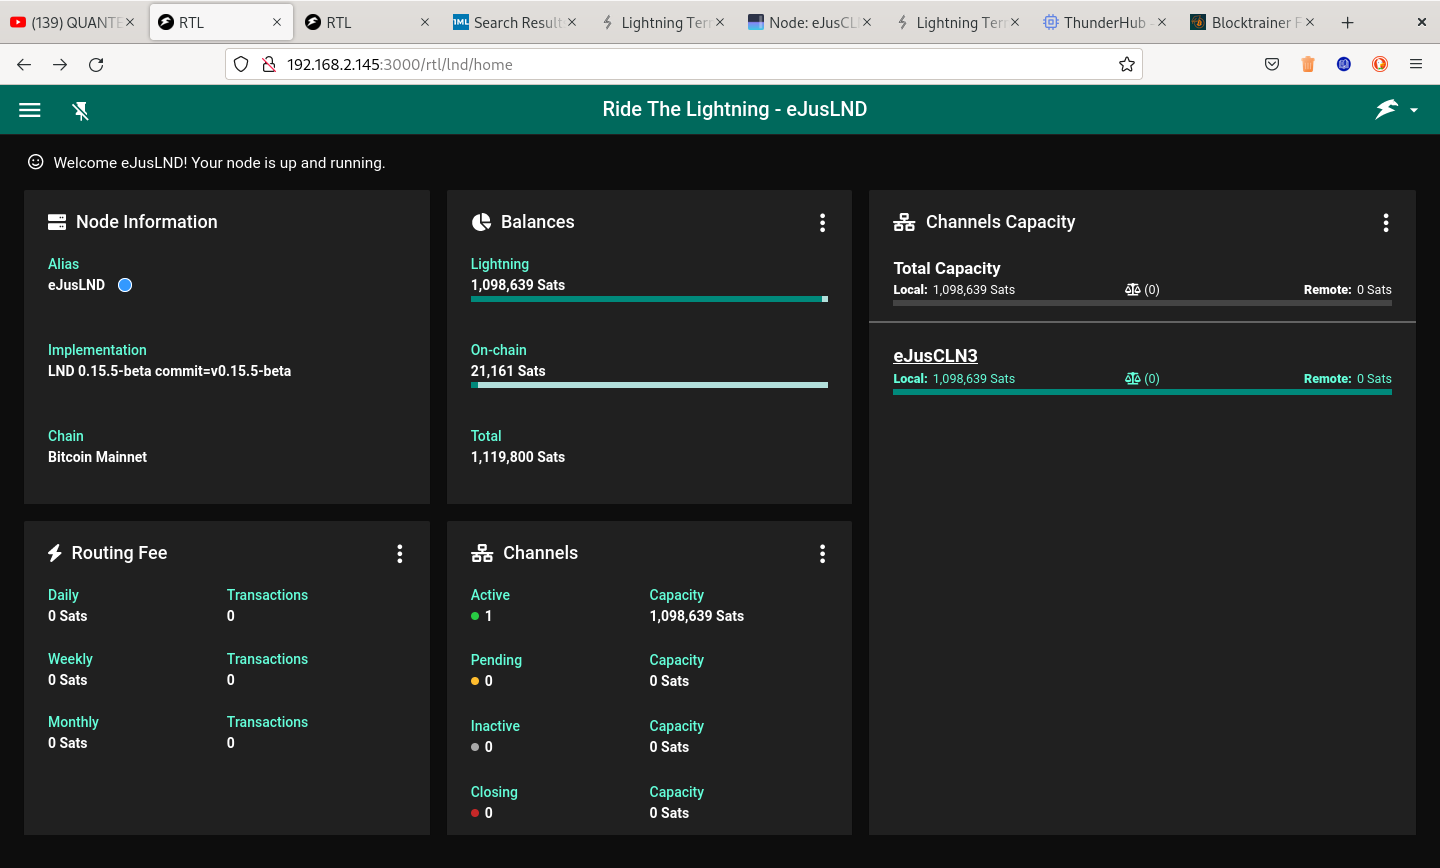1440x868 pixels.
Task: Open the Firefox application menu
Action: click(1416, 64)
